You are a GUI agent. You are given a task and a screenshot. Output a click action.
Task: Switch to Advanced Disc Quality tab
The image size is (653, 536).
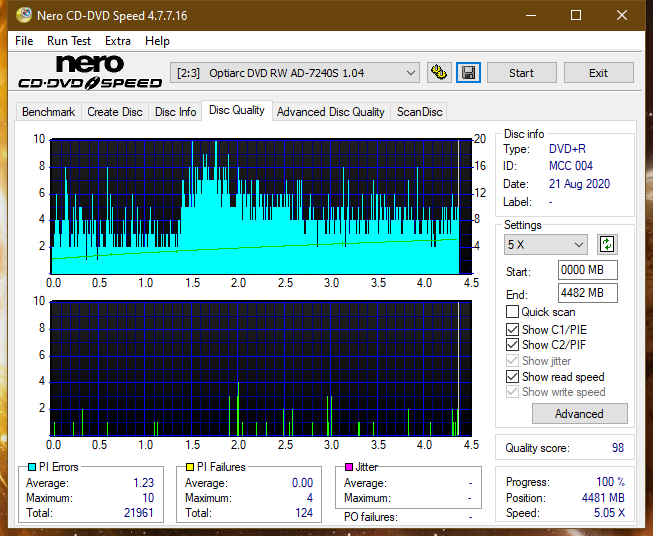point(331,112)
